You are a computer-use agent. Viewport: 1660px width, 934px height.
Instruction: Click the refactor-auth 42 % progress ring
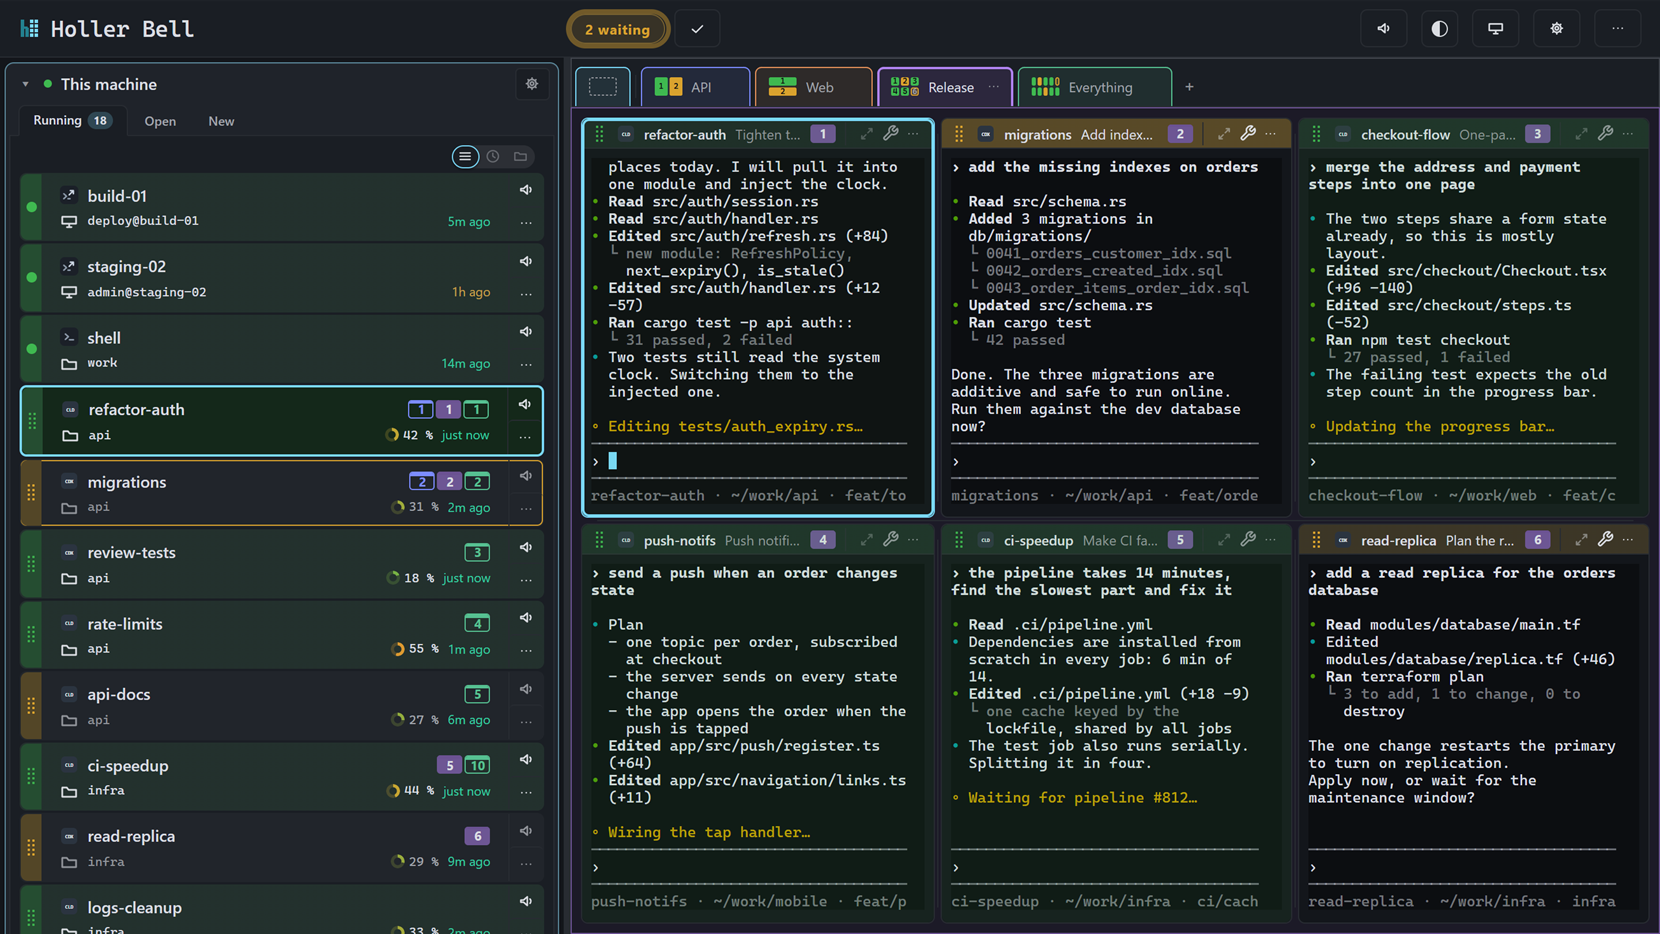pos(392,435)
